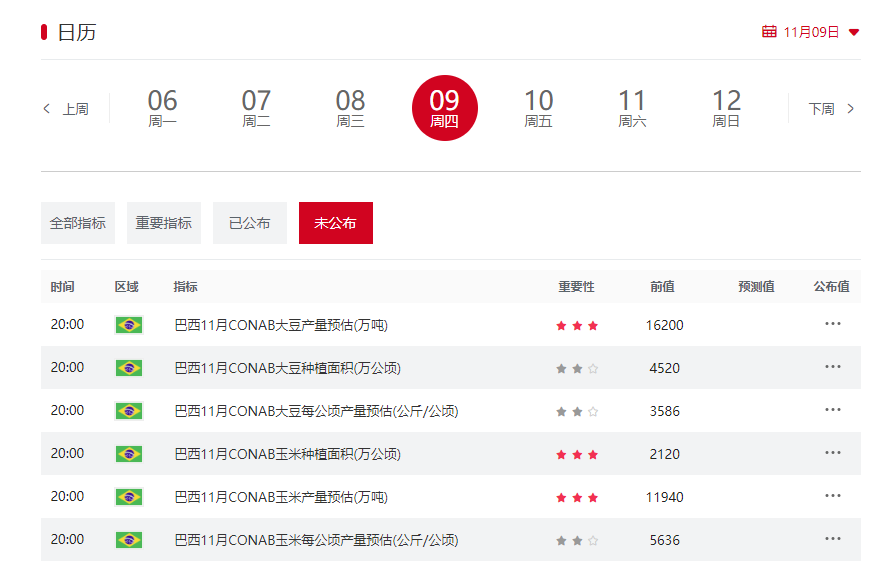Expand the 11月09日 date dropdown arrow
This screenshot has height=564, width=879.
(x=853, y=33)
